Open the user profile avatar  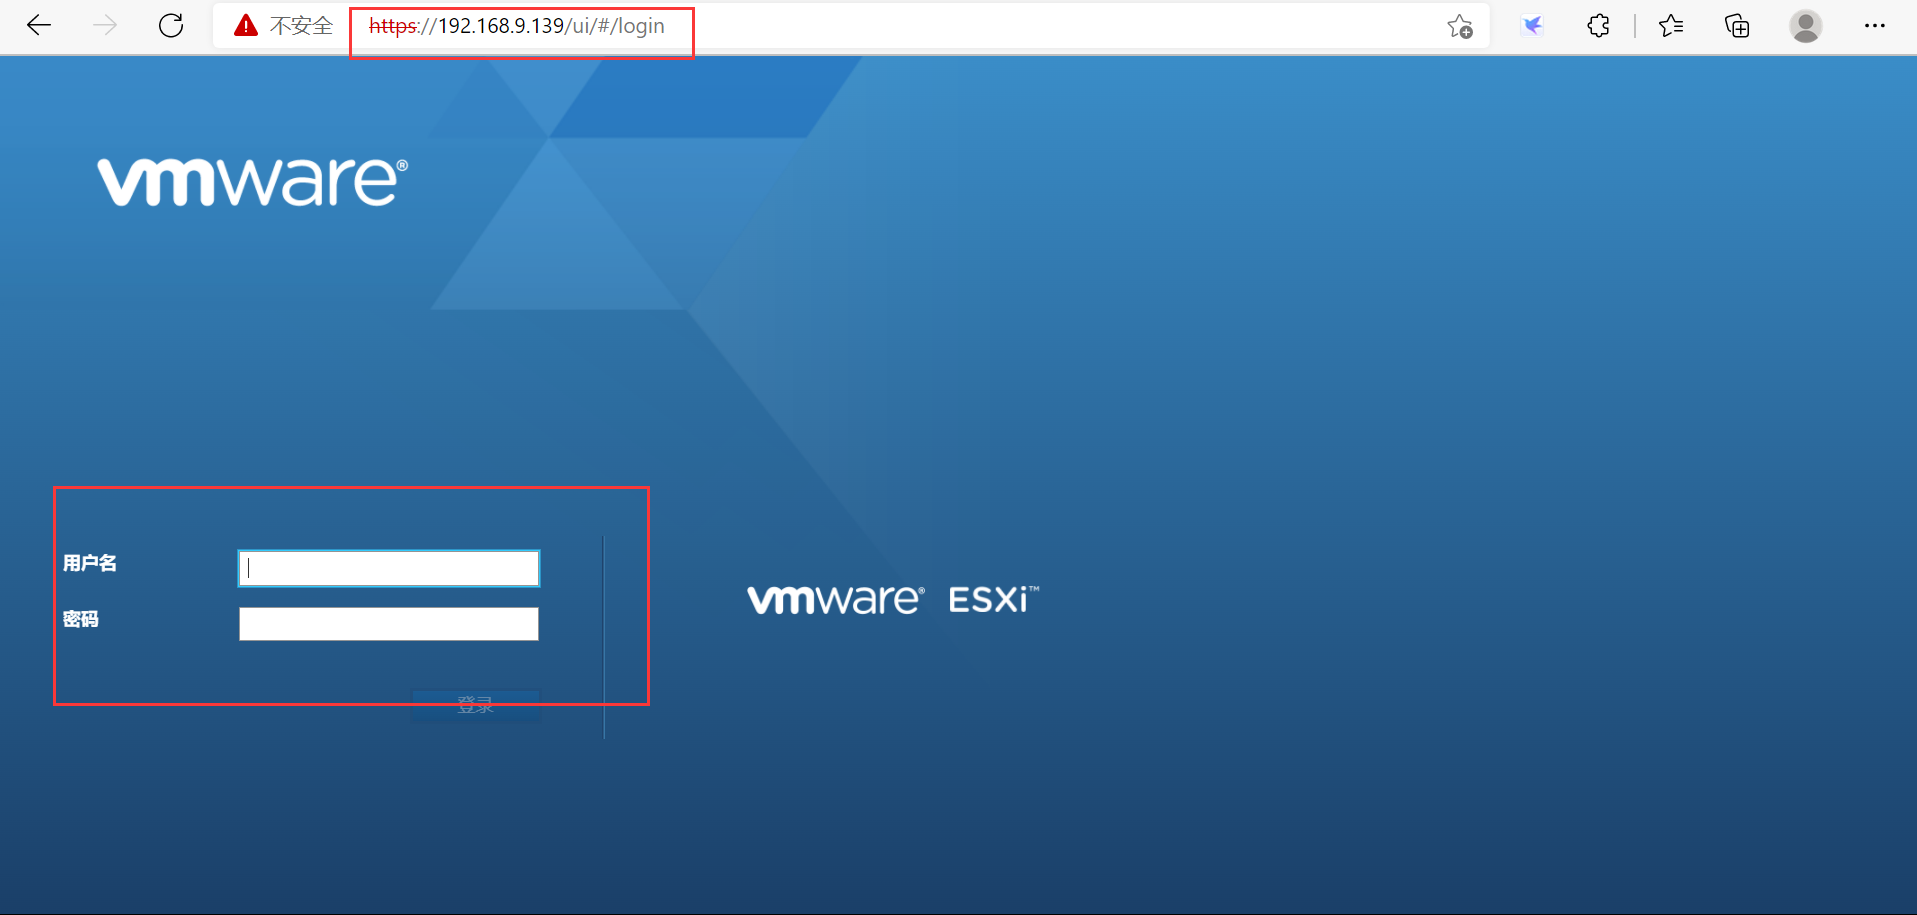(1805, 26)
